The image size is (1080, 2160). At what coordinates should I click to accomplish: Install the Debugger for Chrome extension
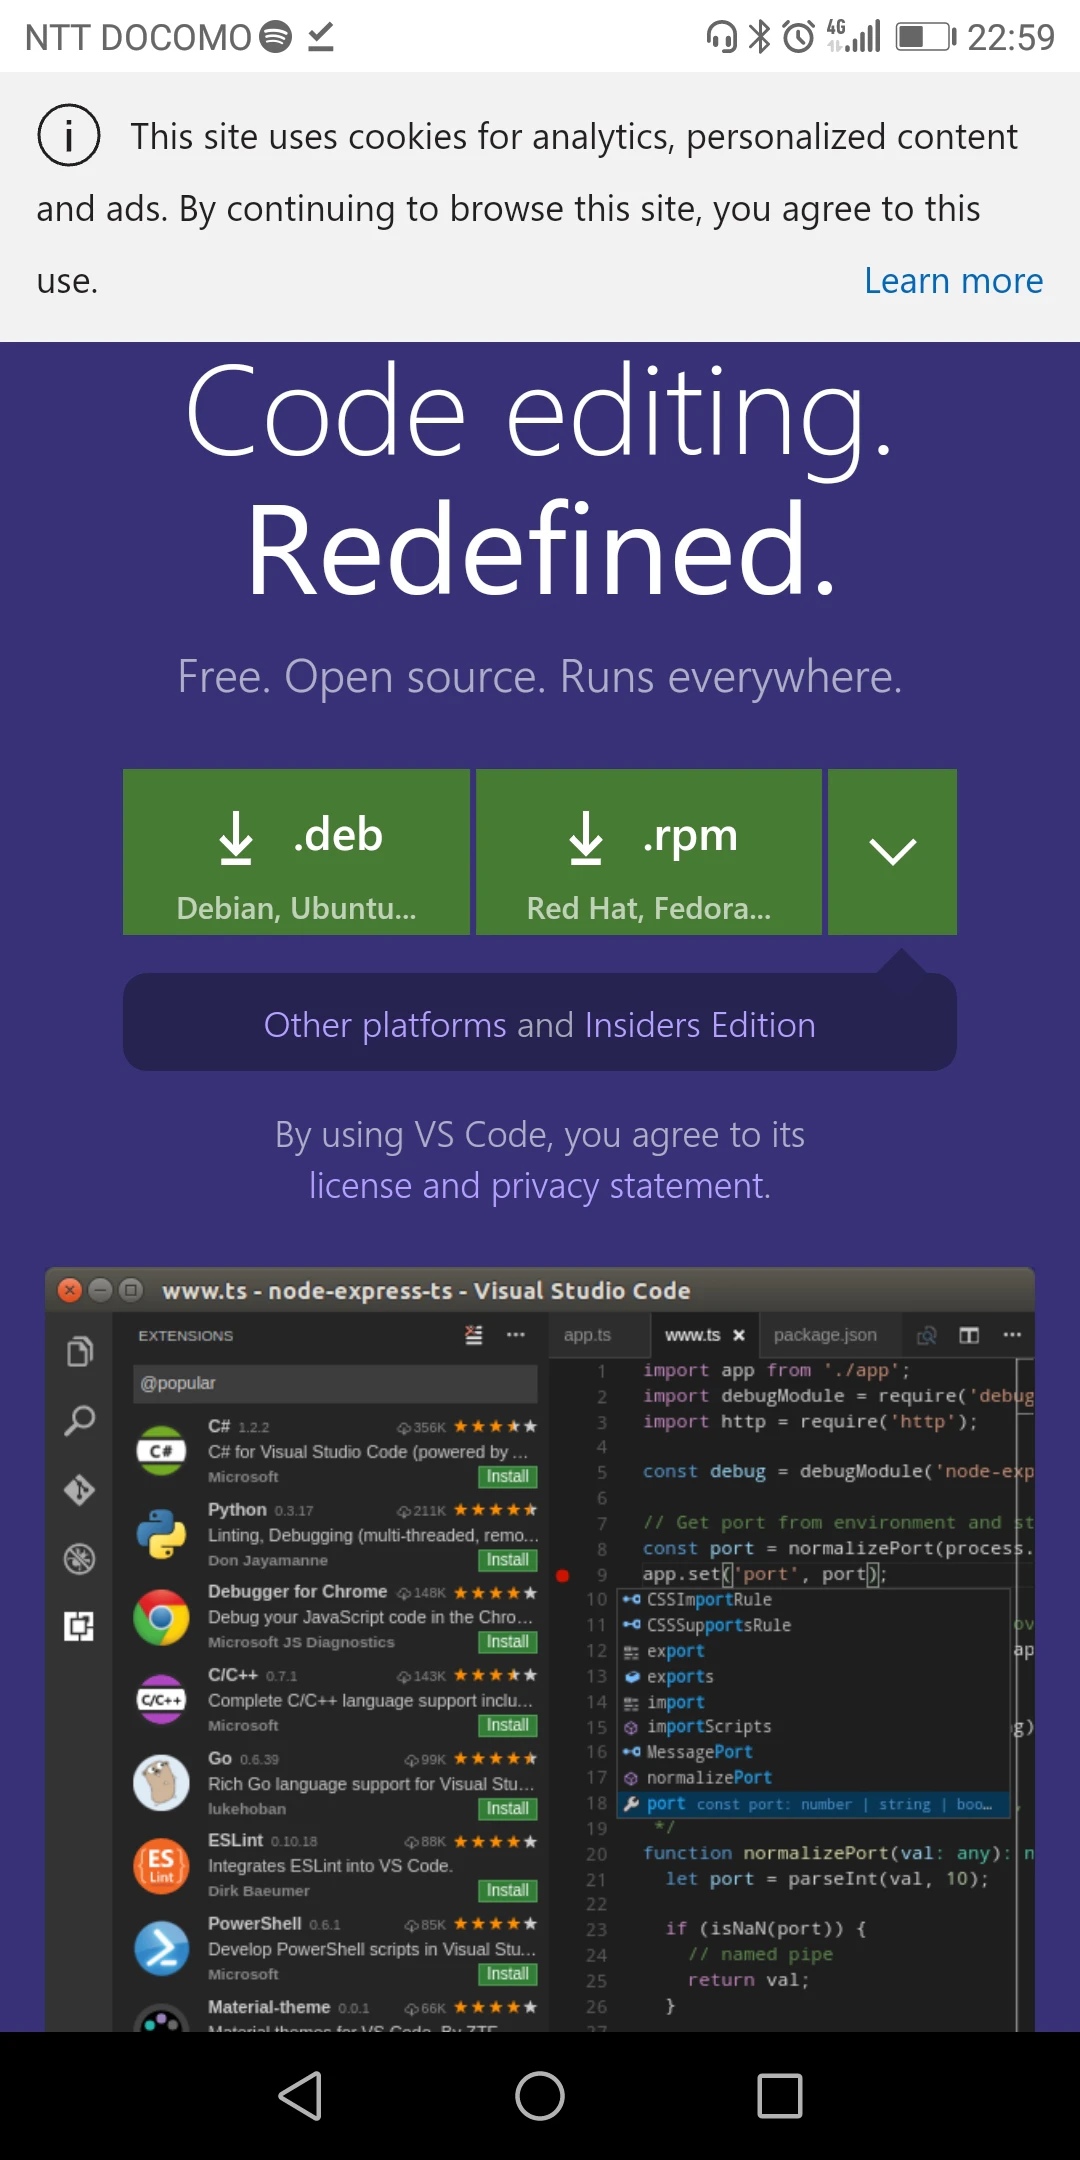(508, 1642)
